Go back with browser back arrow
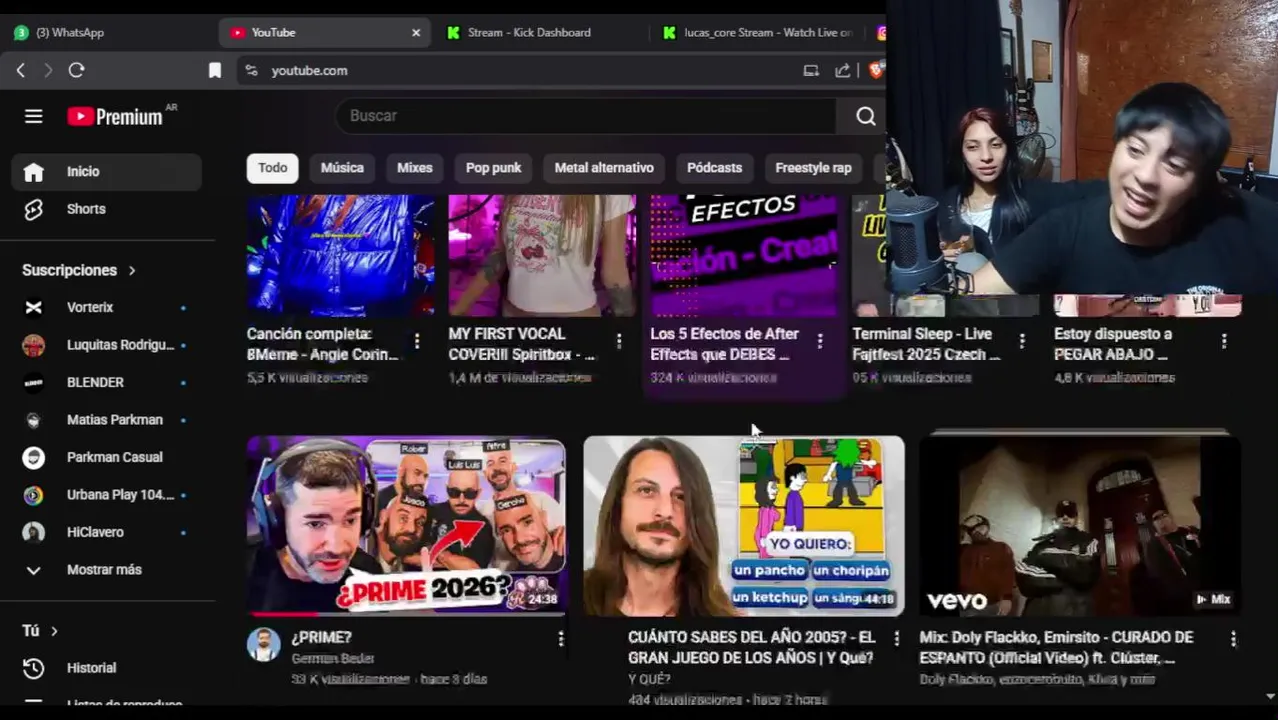The width and height of the screenshot is (1278, 720). pos(20,70)
